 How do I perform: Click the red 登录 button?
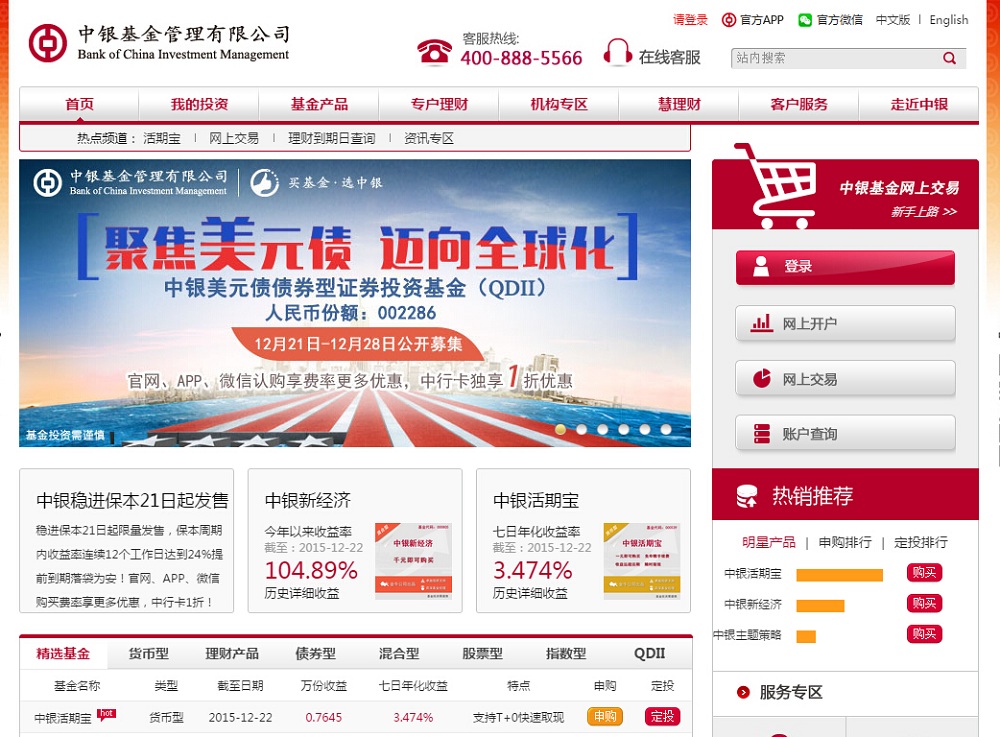click(845, 267)
